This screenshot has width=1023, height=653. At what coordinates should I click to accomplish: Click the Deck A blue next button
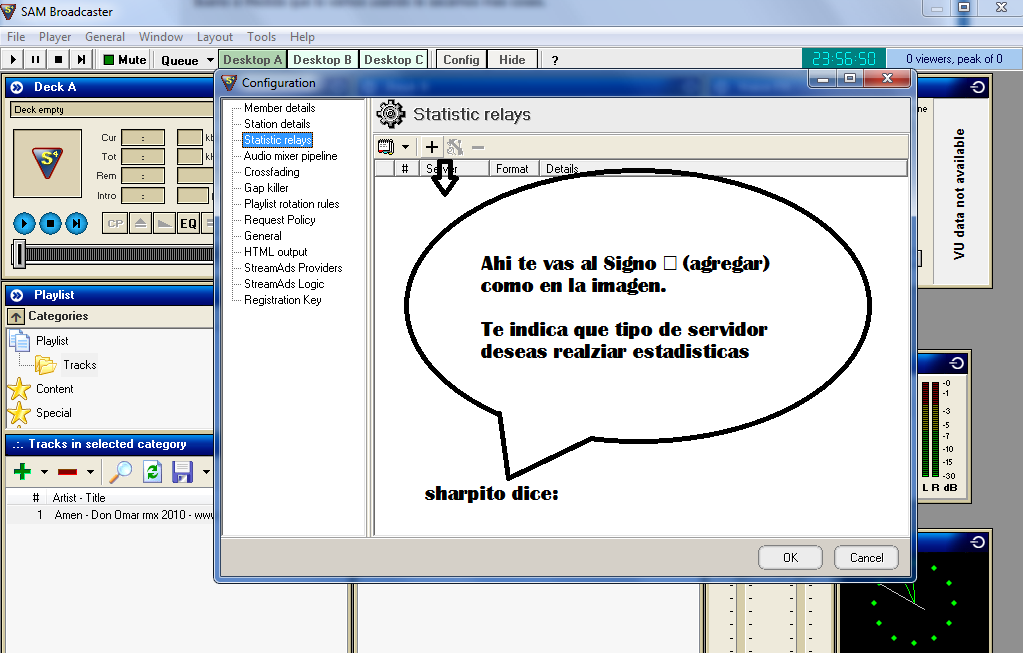76,224
